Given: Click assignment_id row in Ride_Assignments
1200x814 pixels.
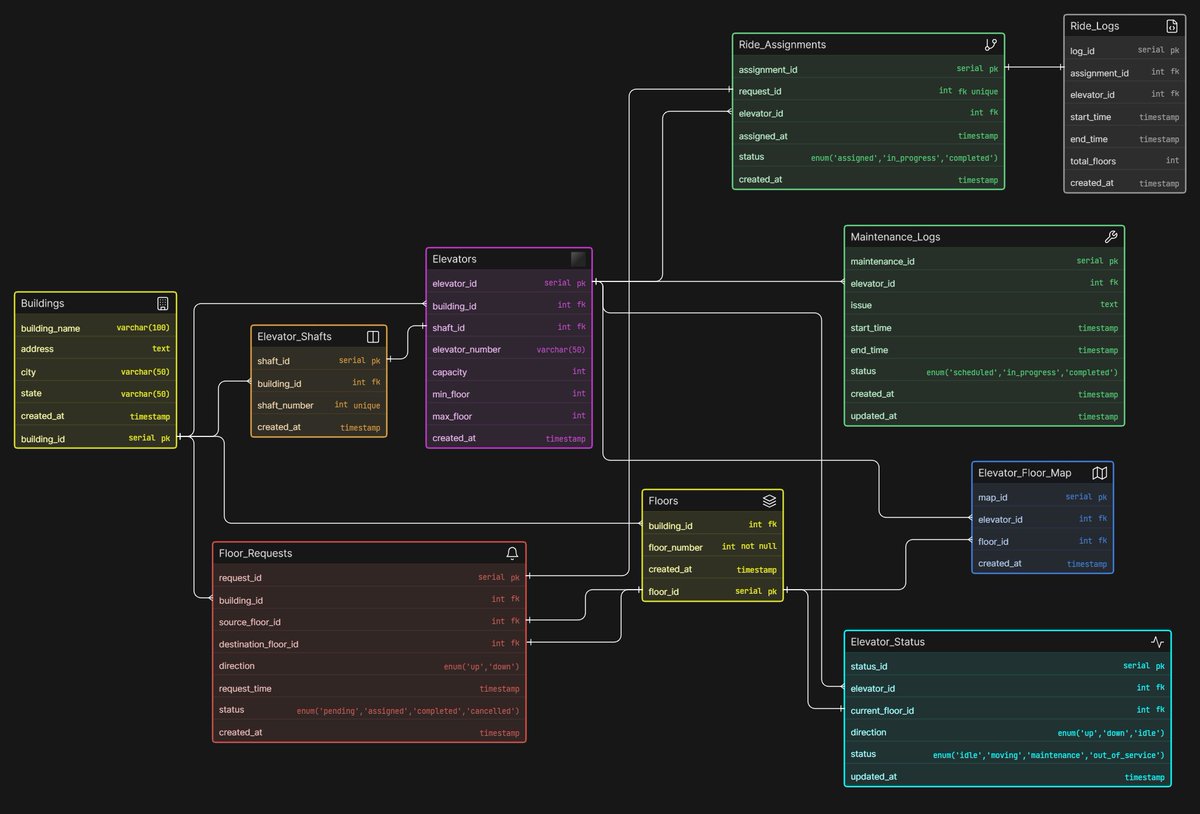Looking at the screenshot, I should tap(868, 70).
